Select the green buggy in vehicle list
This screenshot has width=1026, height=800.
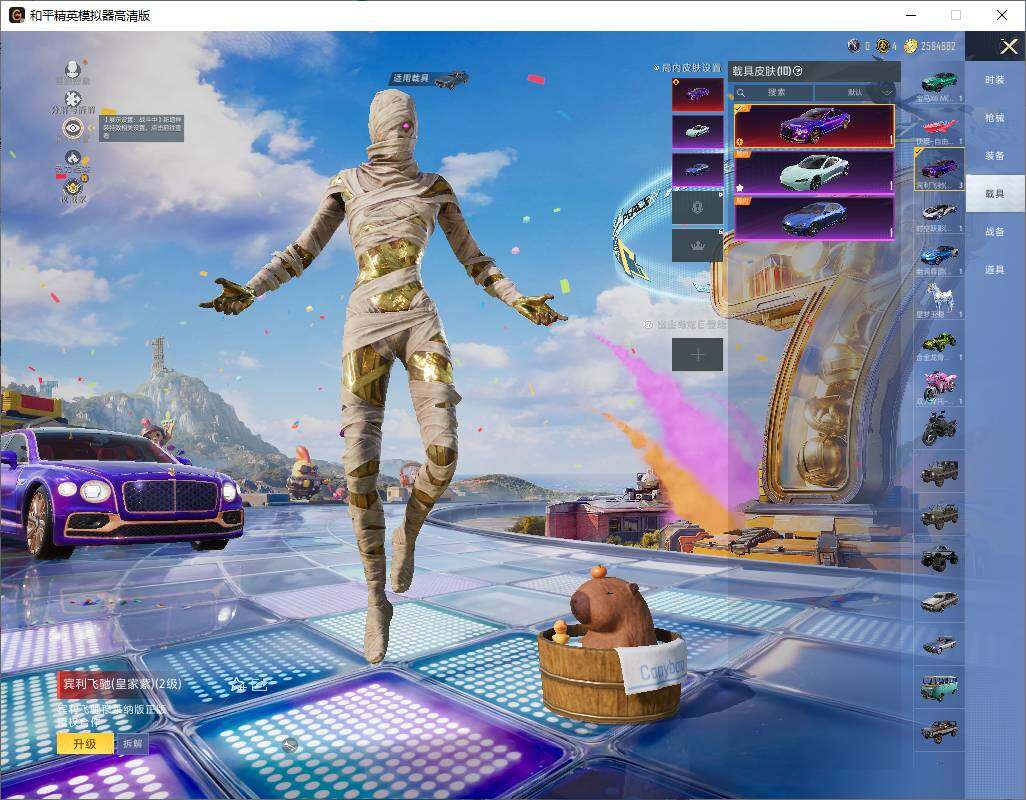click(x=940, y=342)
